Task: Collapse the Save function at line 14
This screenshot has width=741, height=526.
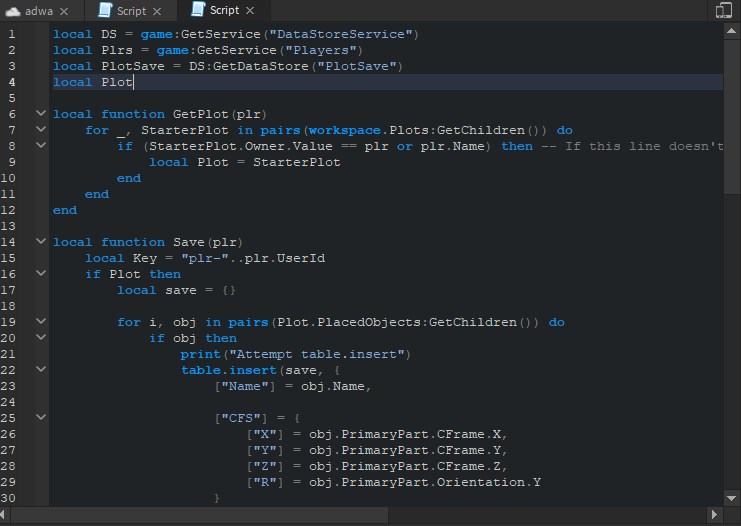Action: click(x=41, y=241)
